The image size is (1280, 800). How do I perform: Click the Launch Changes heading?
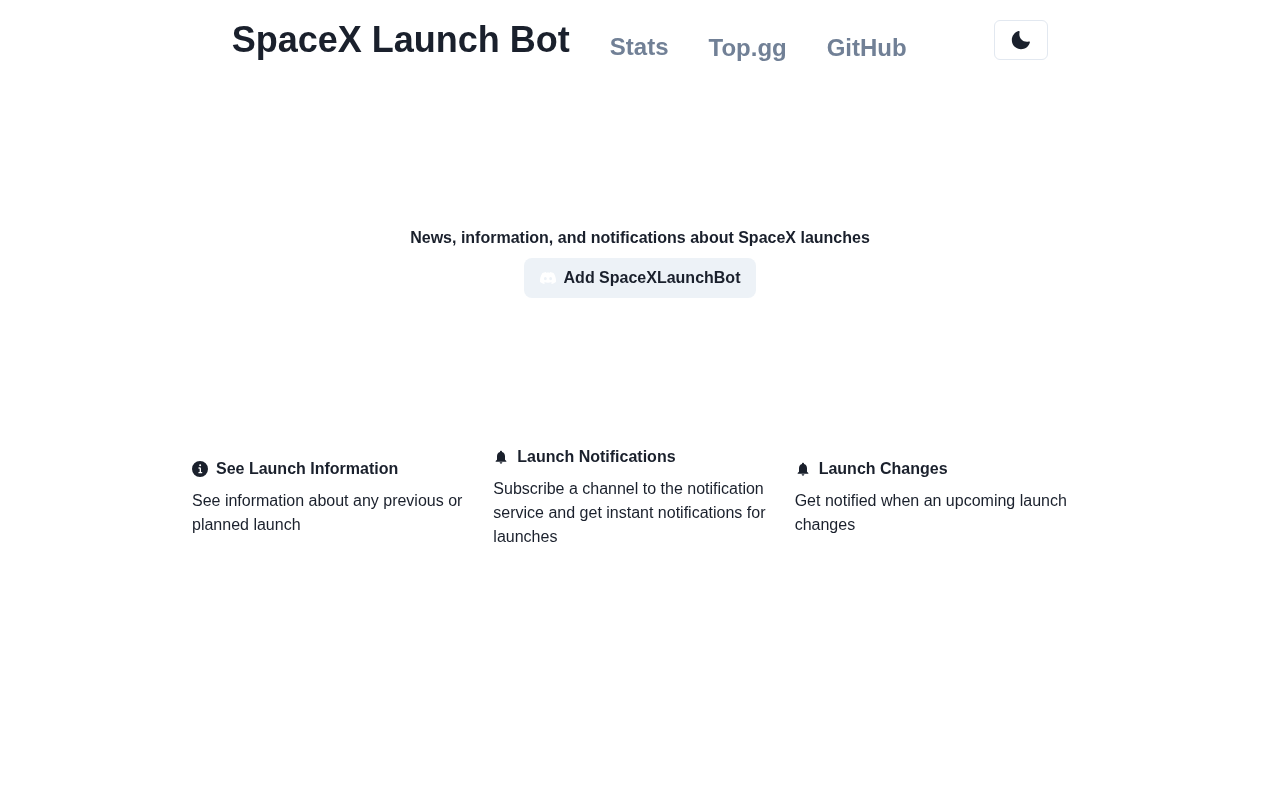[883, 469]
